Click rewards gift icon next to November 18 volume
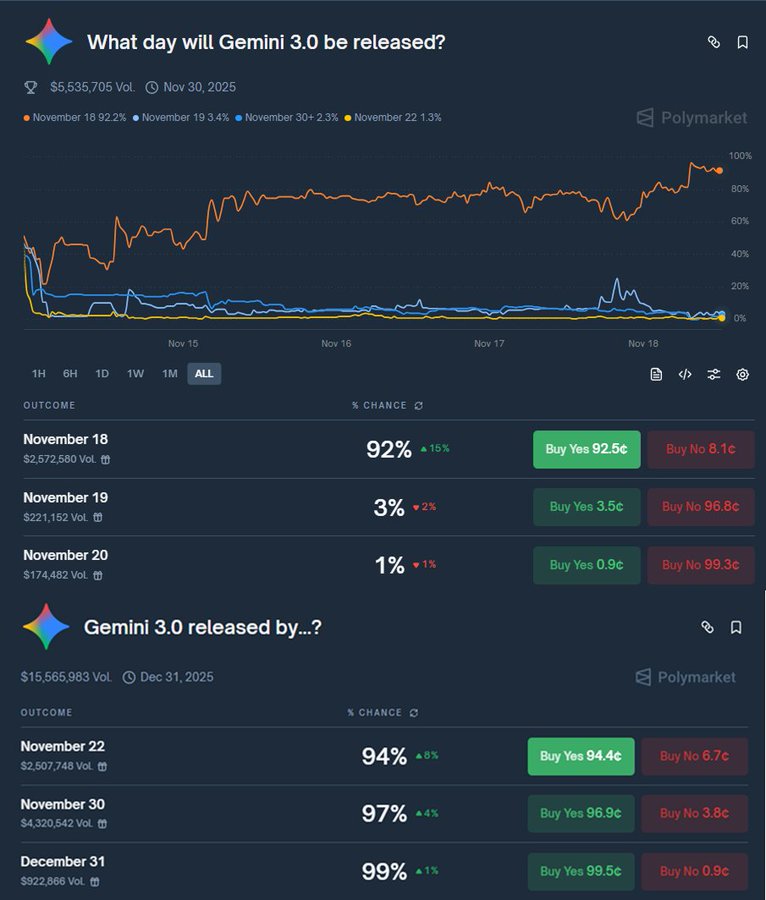Image resolution: width=766 pixels, height=900 pixels. click(x=106, y=459)
